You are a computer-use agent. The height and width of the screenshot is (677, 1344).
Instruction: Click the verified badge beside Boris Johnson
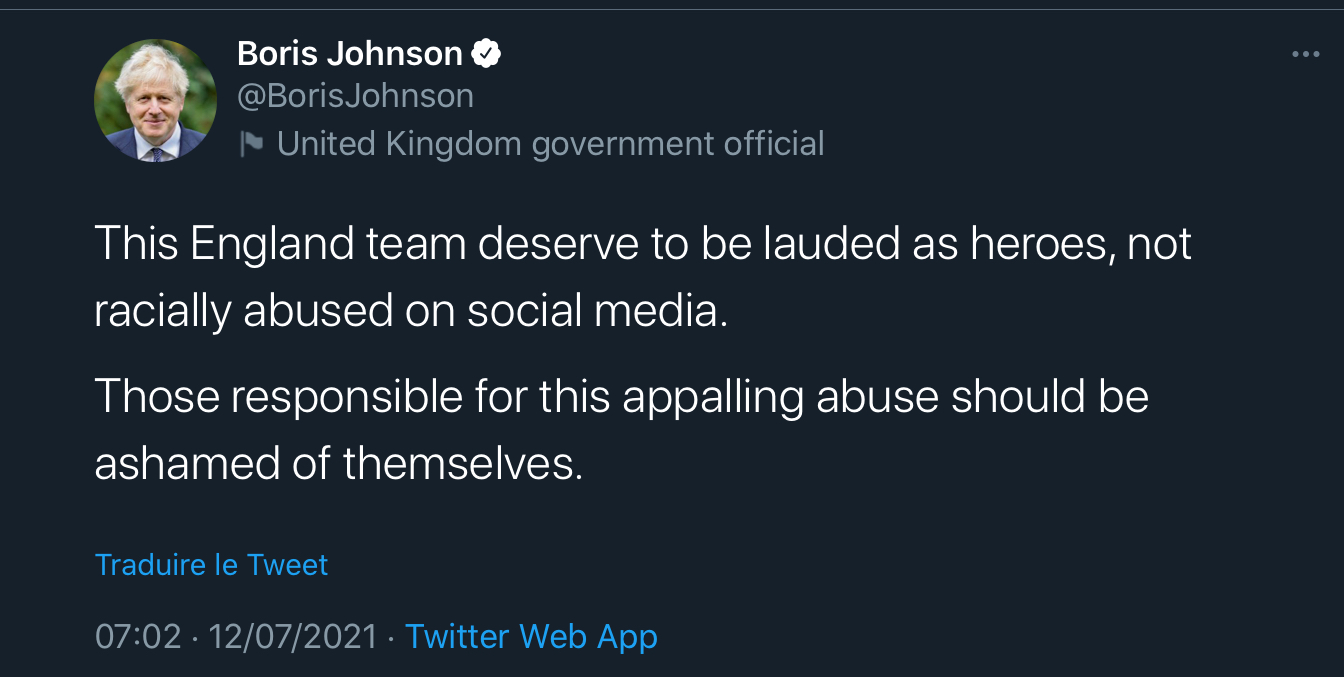(x=486, y=54)
